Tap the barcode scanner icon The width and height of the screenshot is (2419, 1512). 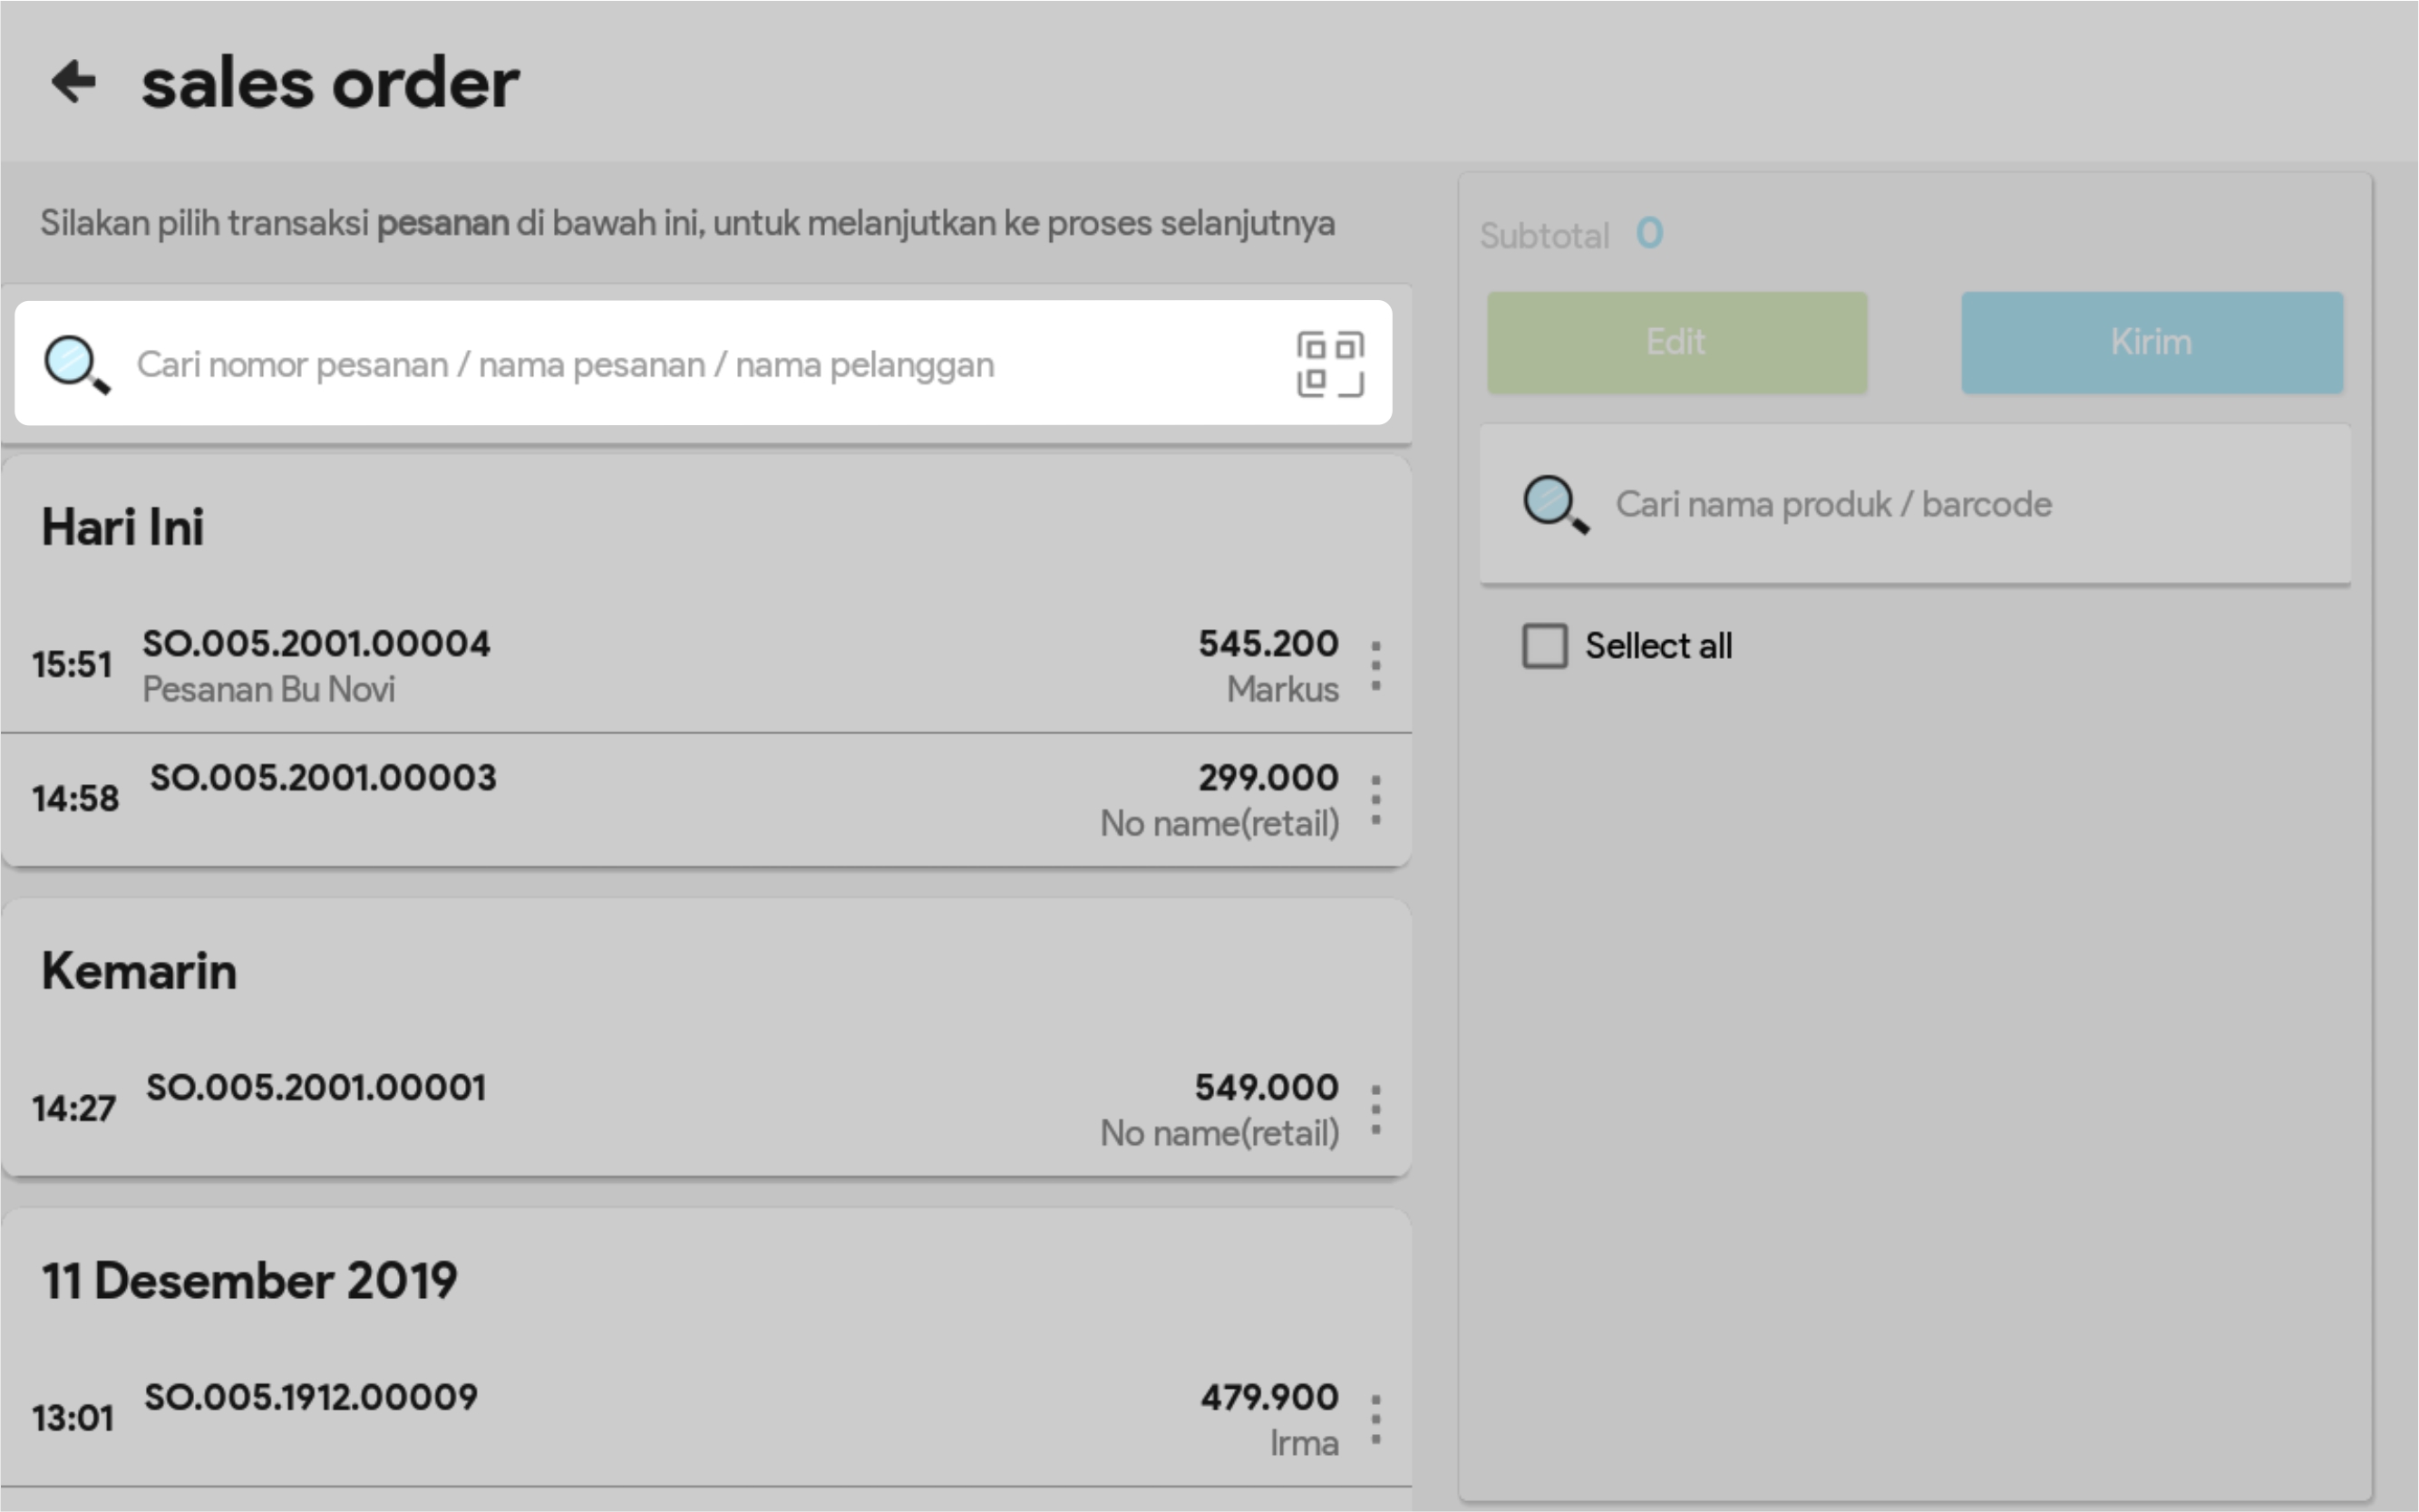(1329, 364)
